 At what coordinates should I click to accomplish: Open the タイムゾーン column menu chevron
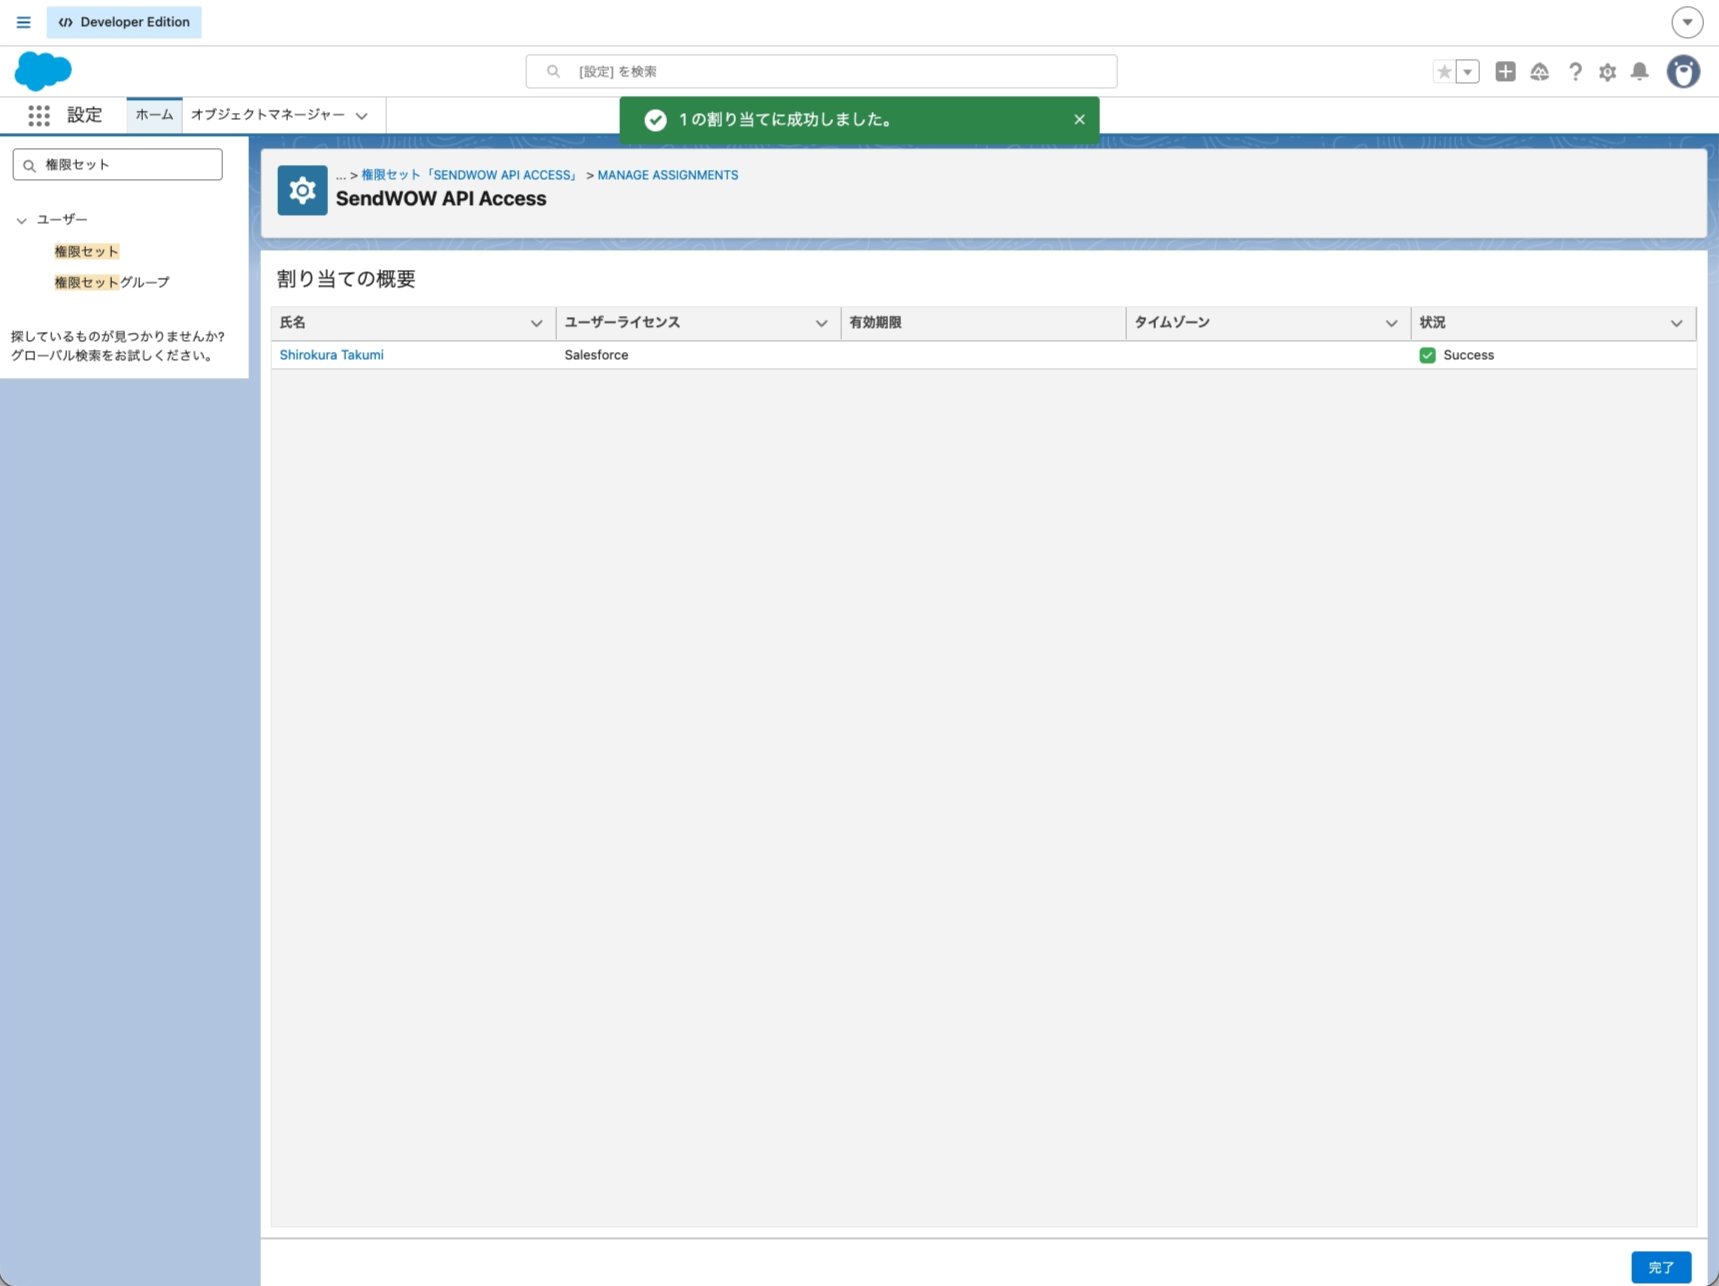click(x=1391, y=323)
